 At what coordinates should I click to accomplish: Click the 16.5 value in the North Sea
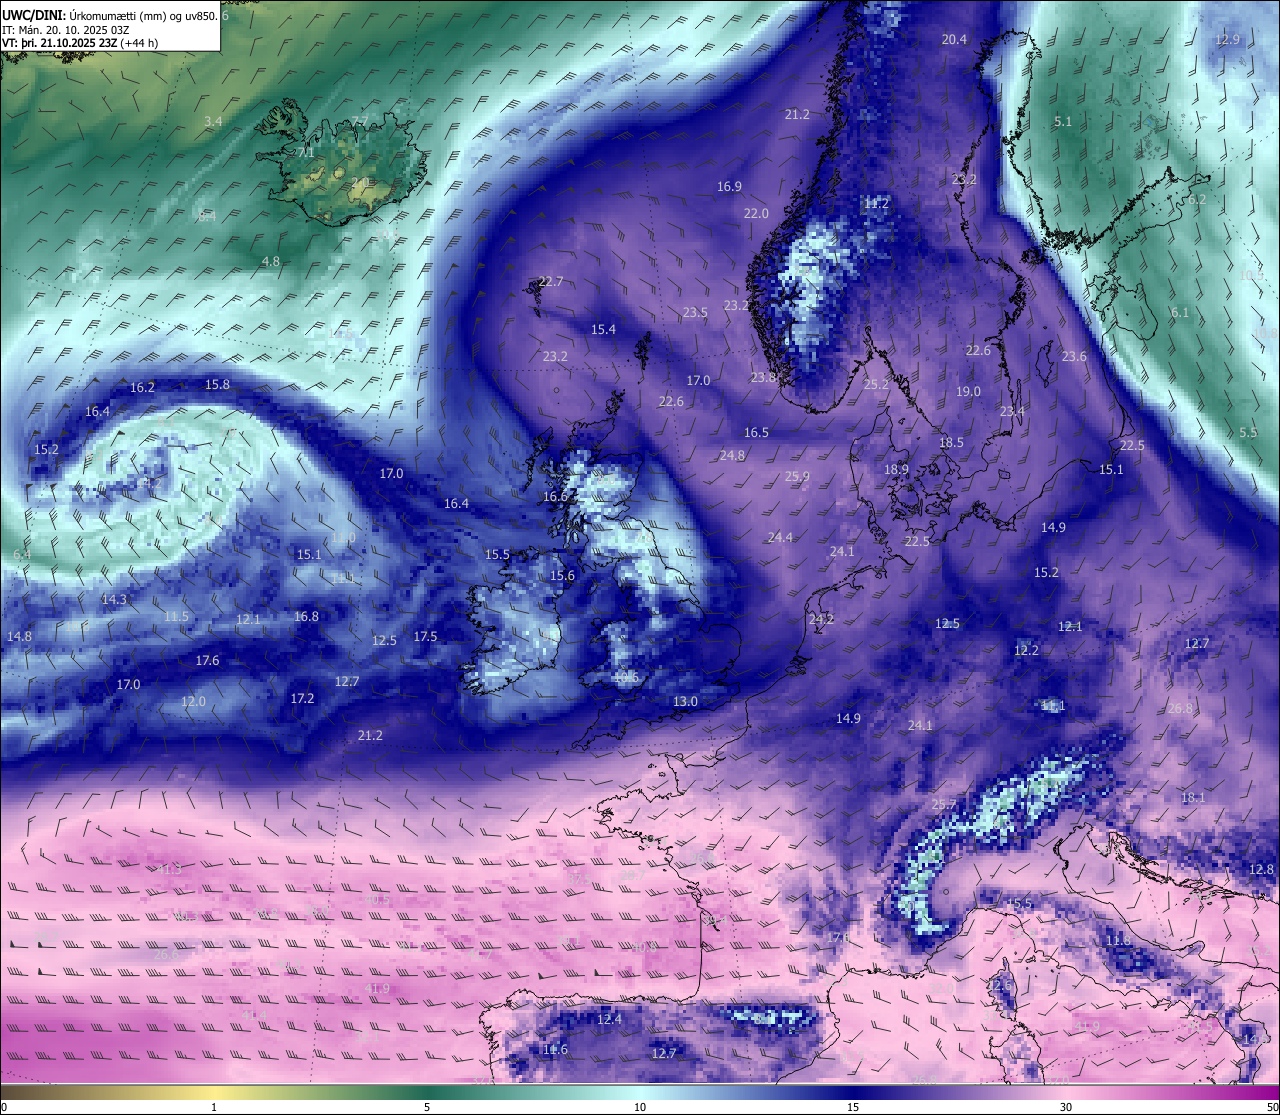pos(756,432)
